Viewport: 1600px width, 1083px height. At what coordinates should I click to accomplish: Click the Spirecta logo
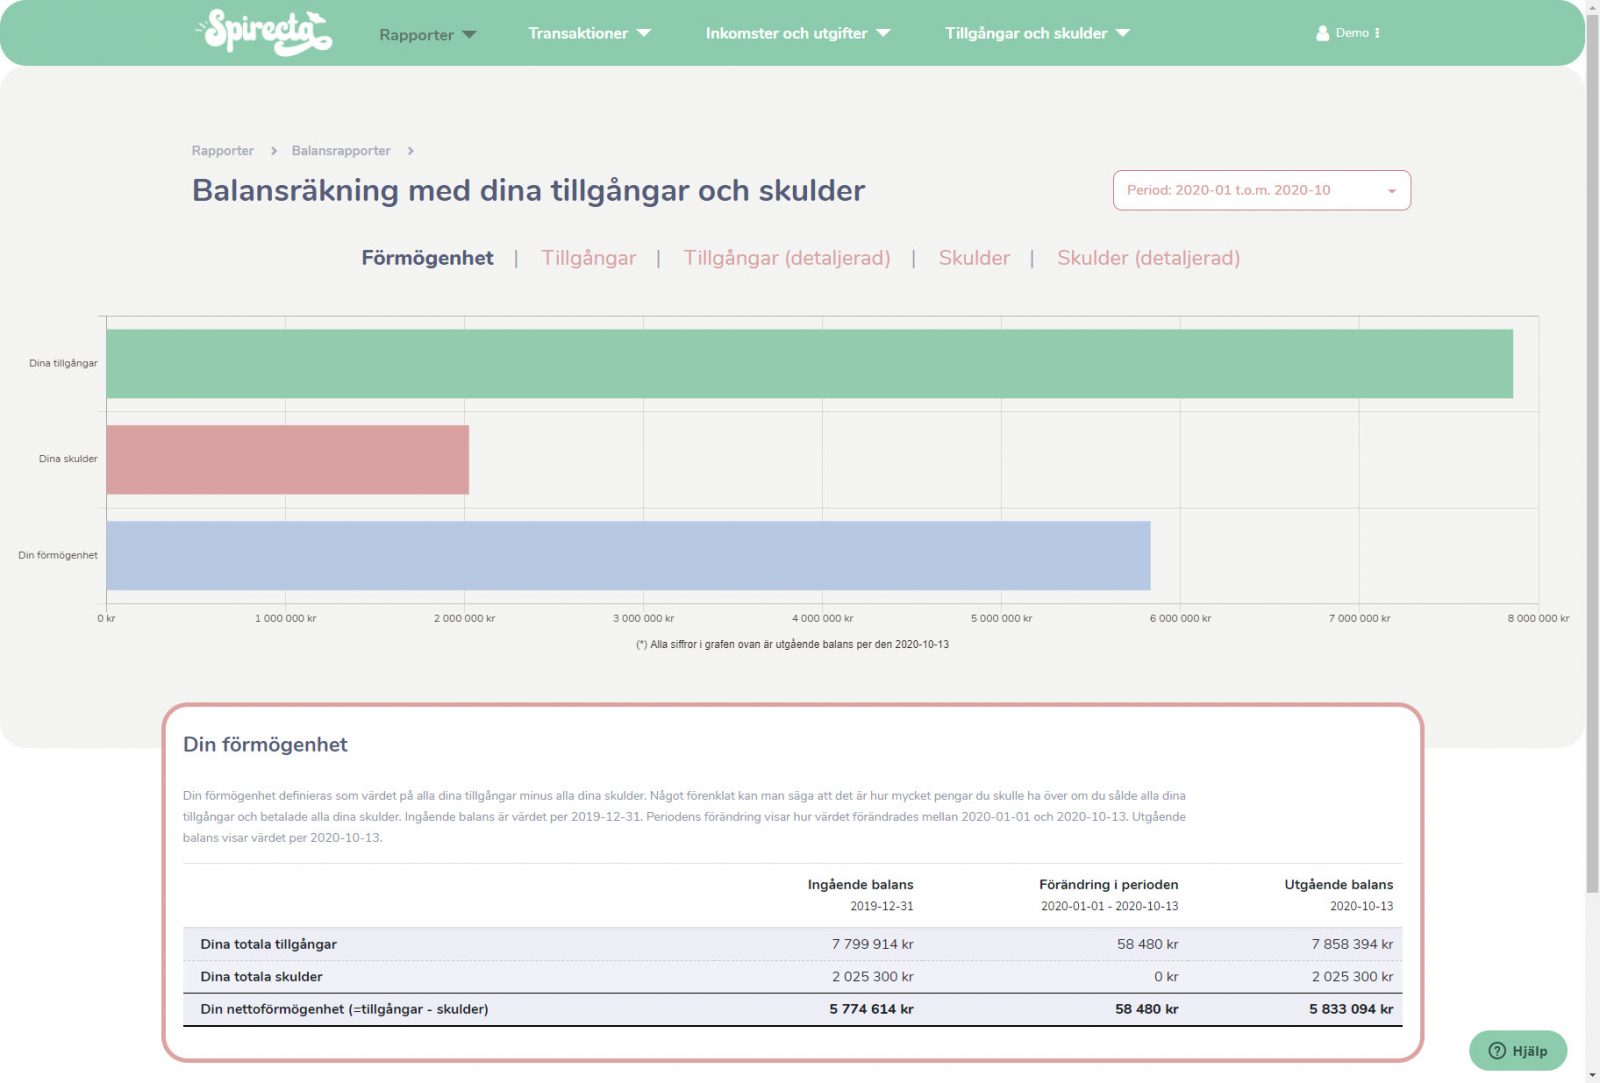tap(264, 32)
